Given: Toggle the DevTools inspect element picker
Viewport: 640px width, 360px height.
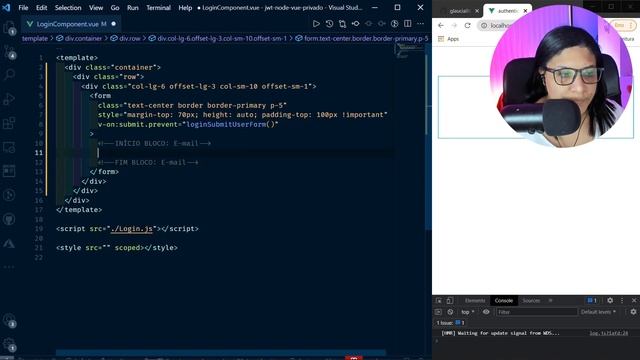Looking at the screenshot, I should click(439, 300).
